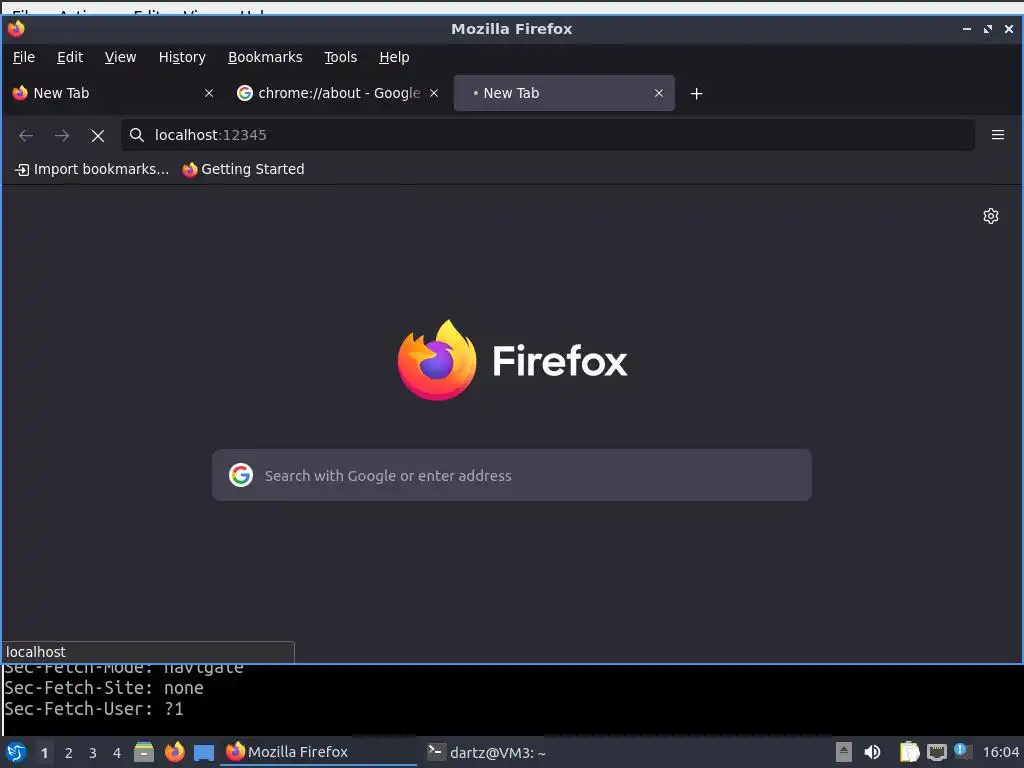Open the Firefox hamburger application menu

click(x=997, y=135)
